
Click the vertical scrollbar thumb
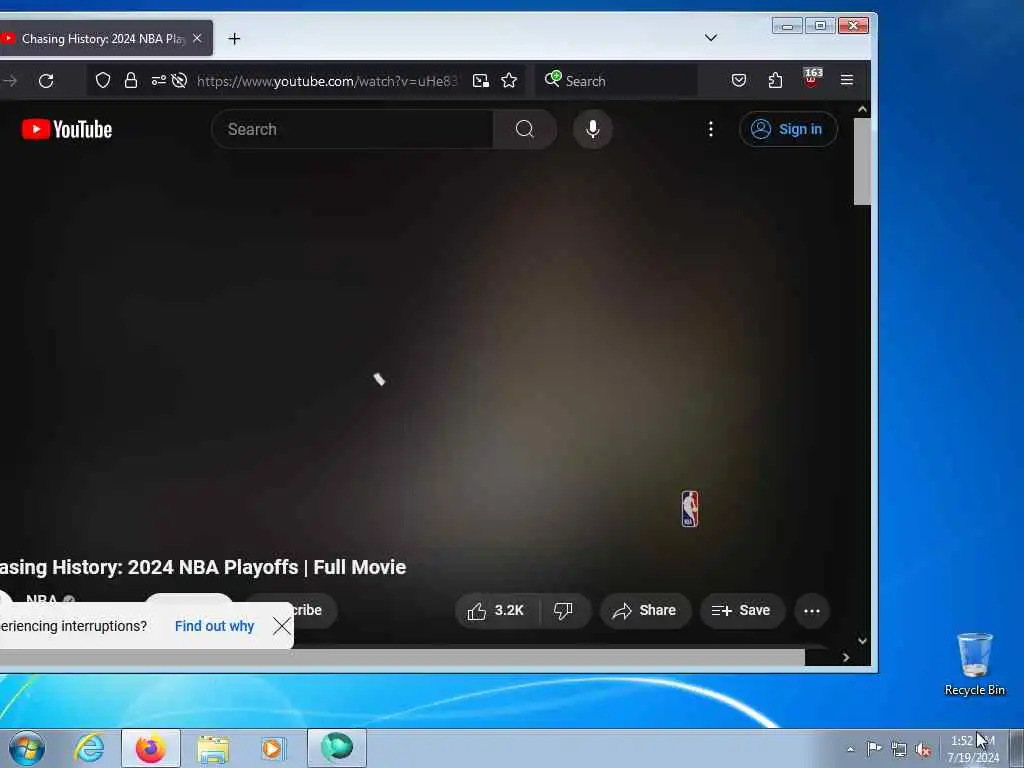coord(862,161)
